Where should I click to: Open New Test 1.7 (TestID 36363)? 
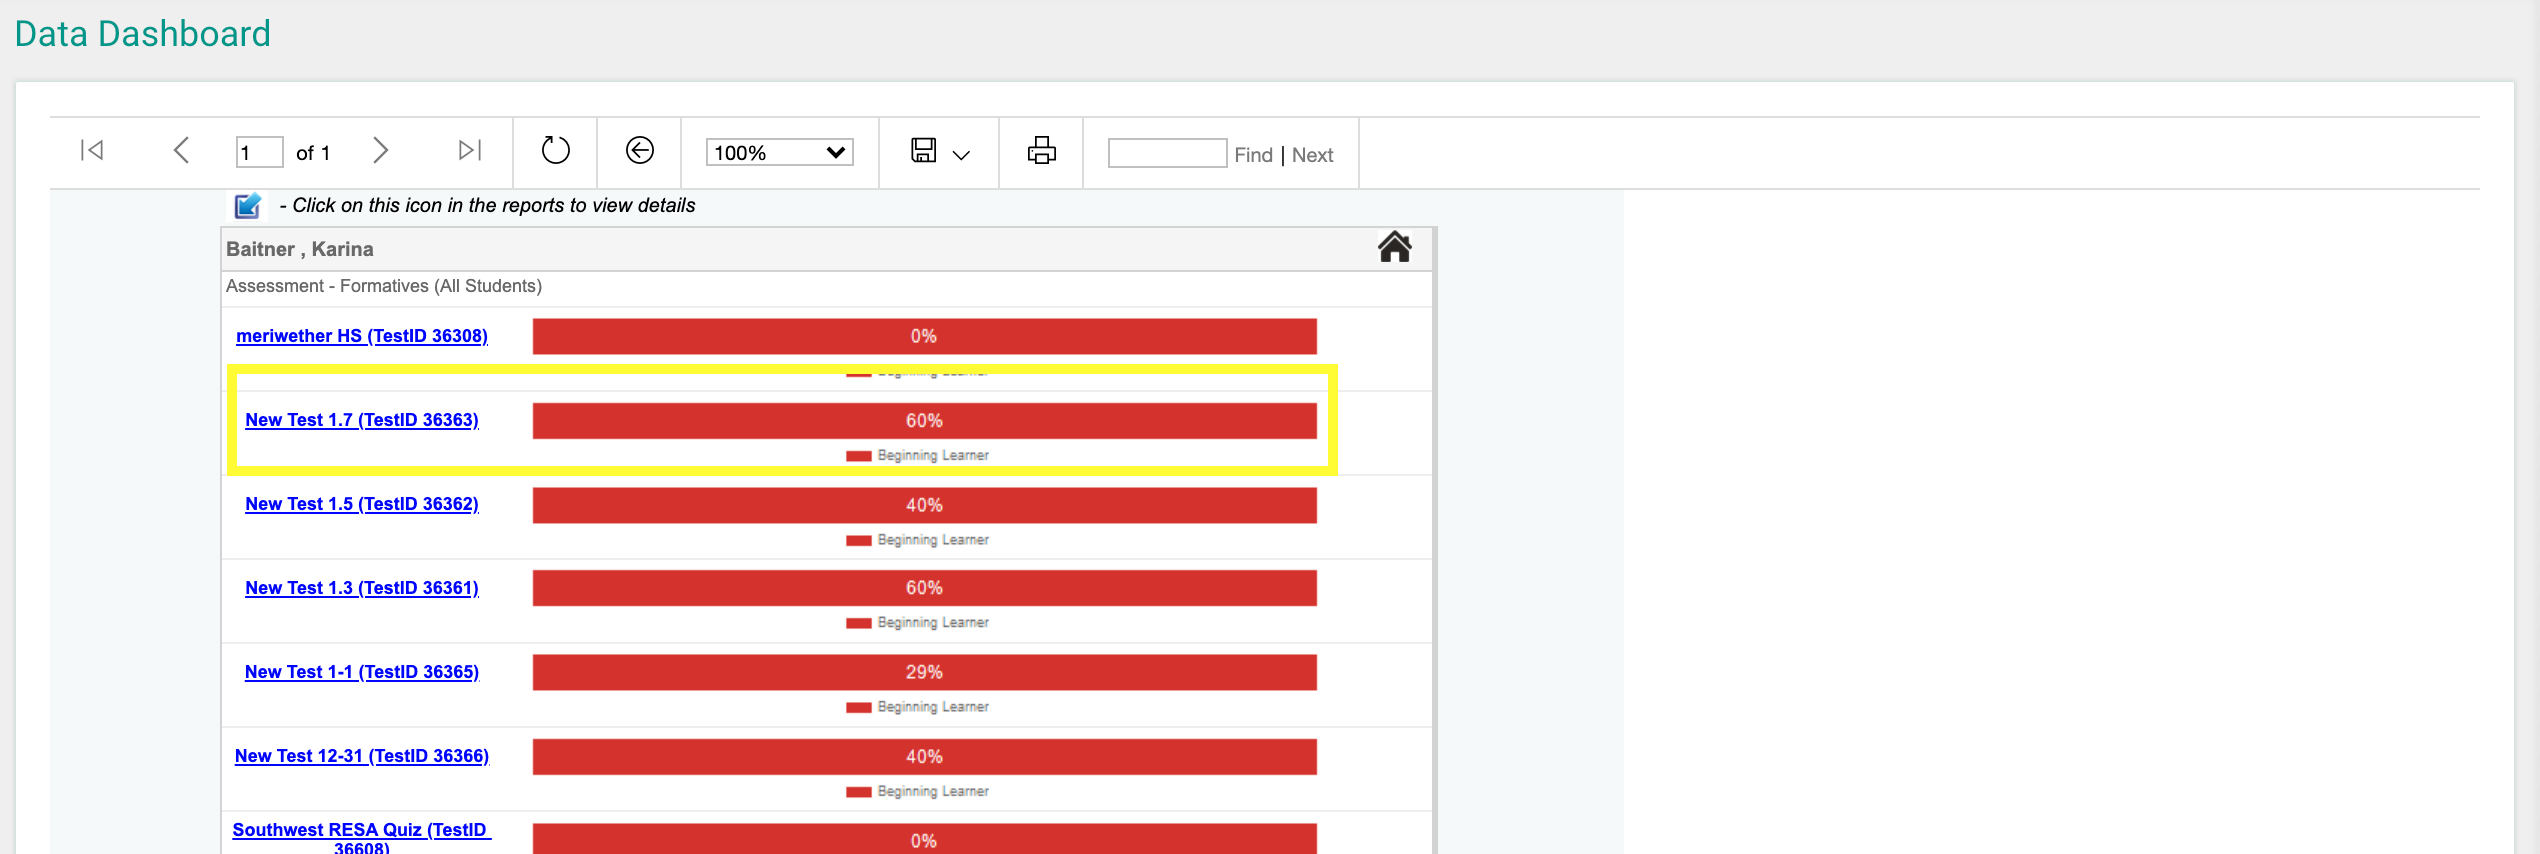pyautogui.click(x=362, y=420)
